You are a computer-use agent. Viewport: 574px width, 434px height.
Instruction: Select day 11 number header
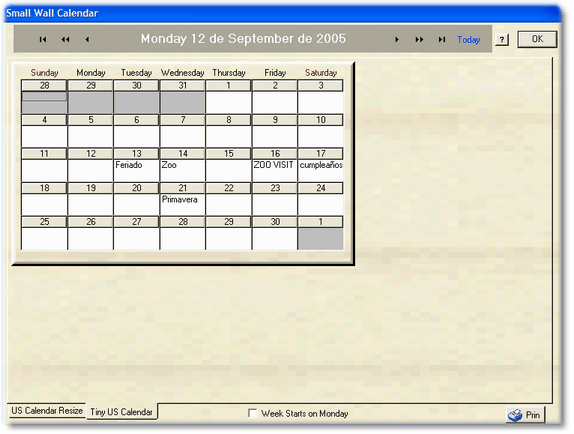pos(44,153)
